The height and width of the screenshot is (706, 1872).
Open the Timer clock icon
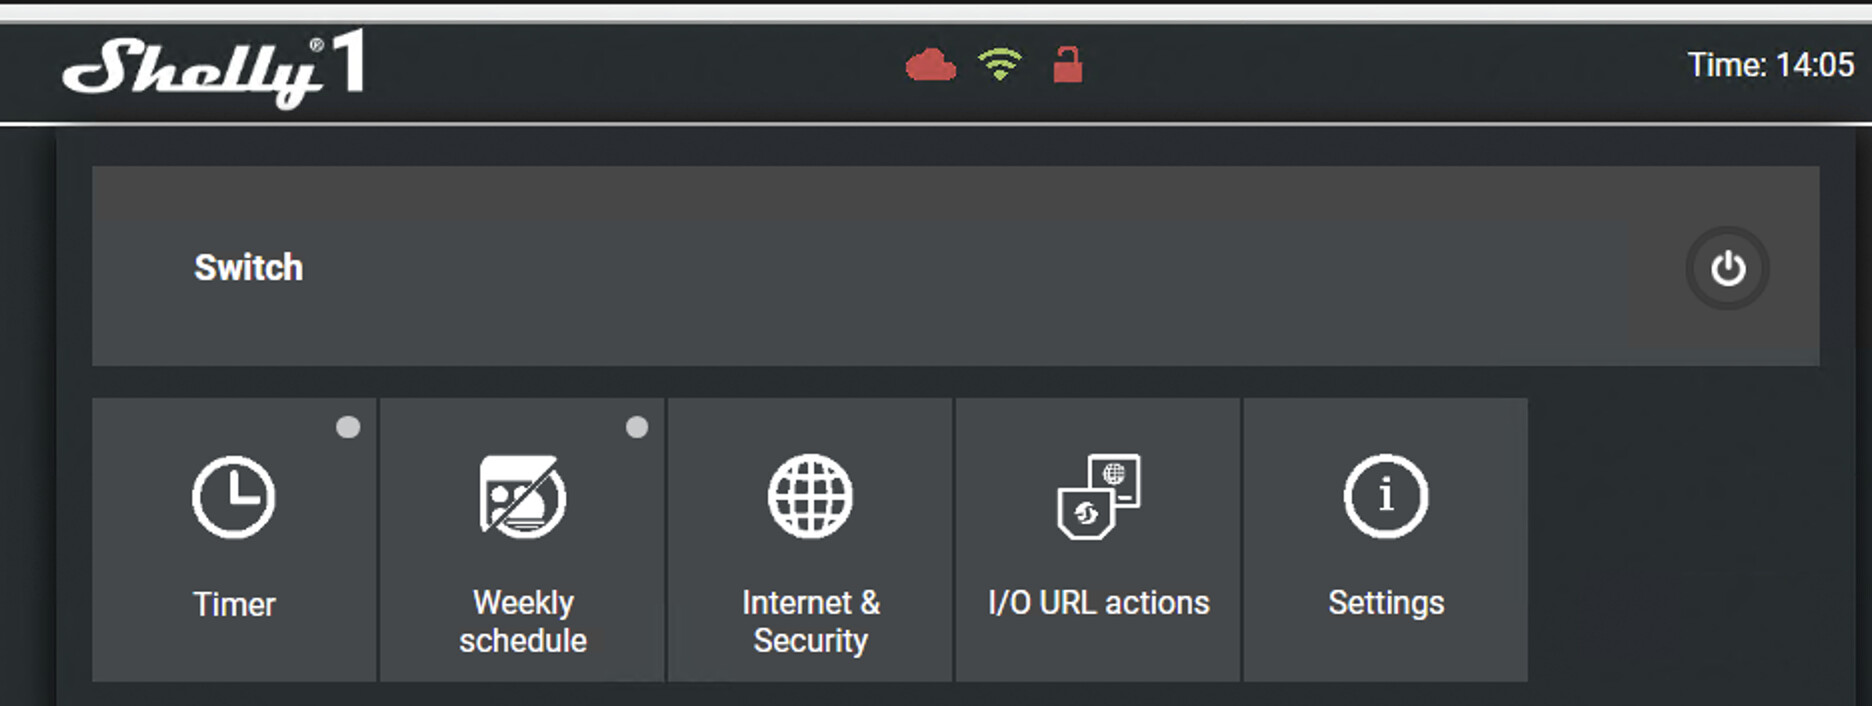point(233,497)
